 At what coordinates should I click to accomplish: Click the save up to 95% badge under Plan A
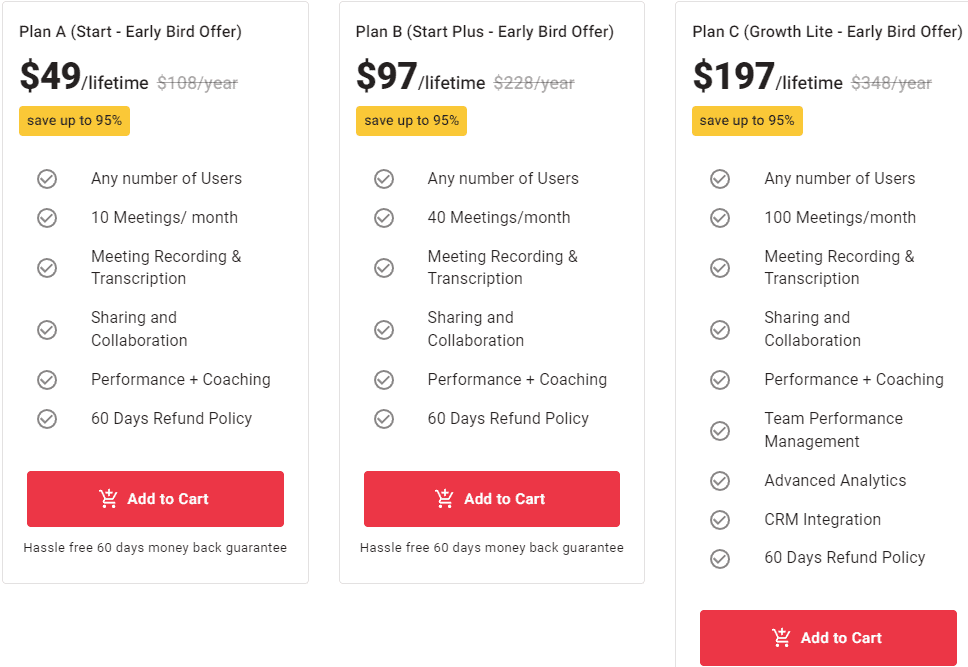74,120
